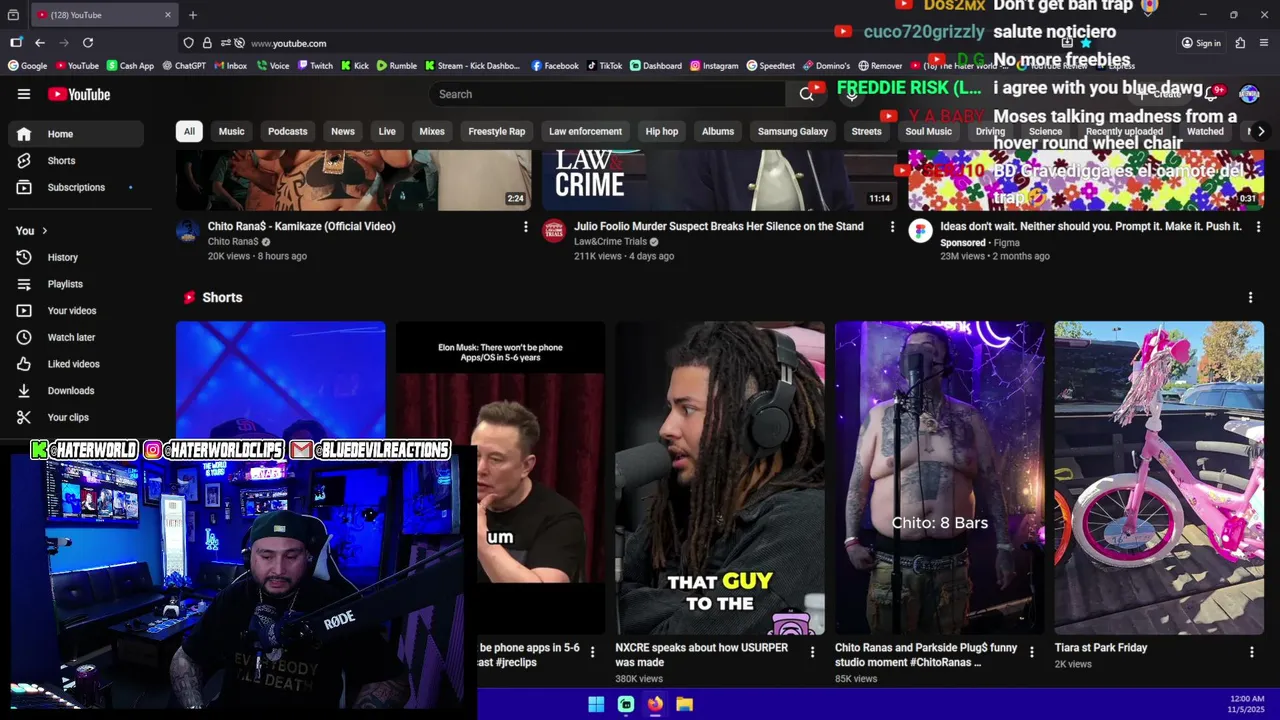Select the Music filter chip

pyautogui.click(x=231, y=131)
